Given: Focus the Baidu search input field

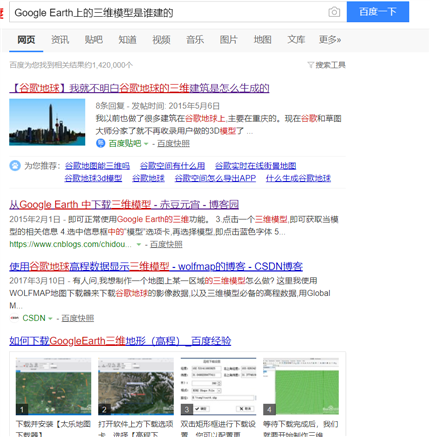Looking at the screenshot, I should tap(178, 12).
